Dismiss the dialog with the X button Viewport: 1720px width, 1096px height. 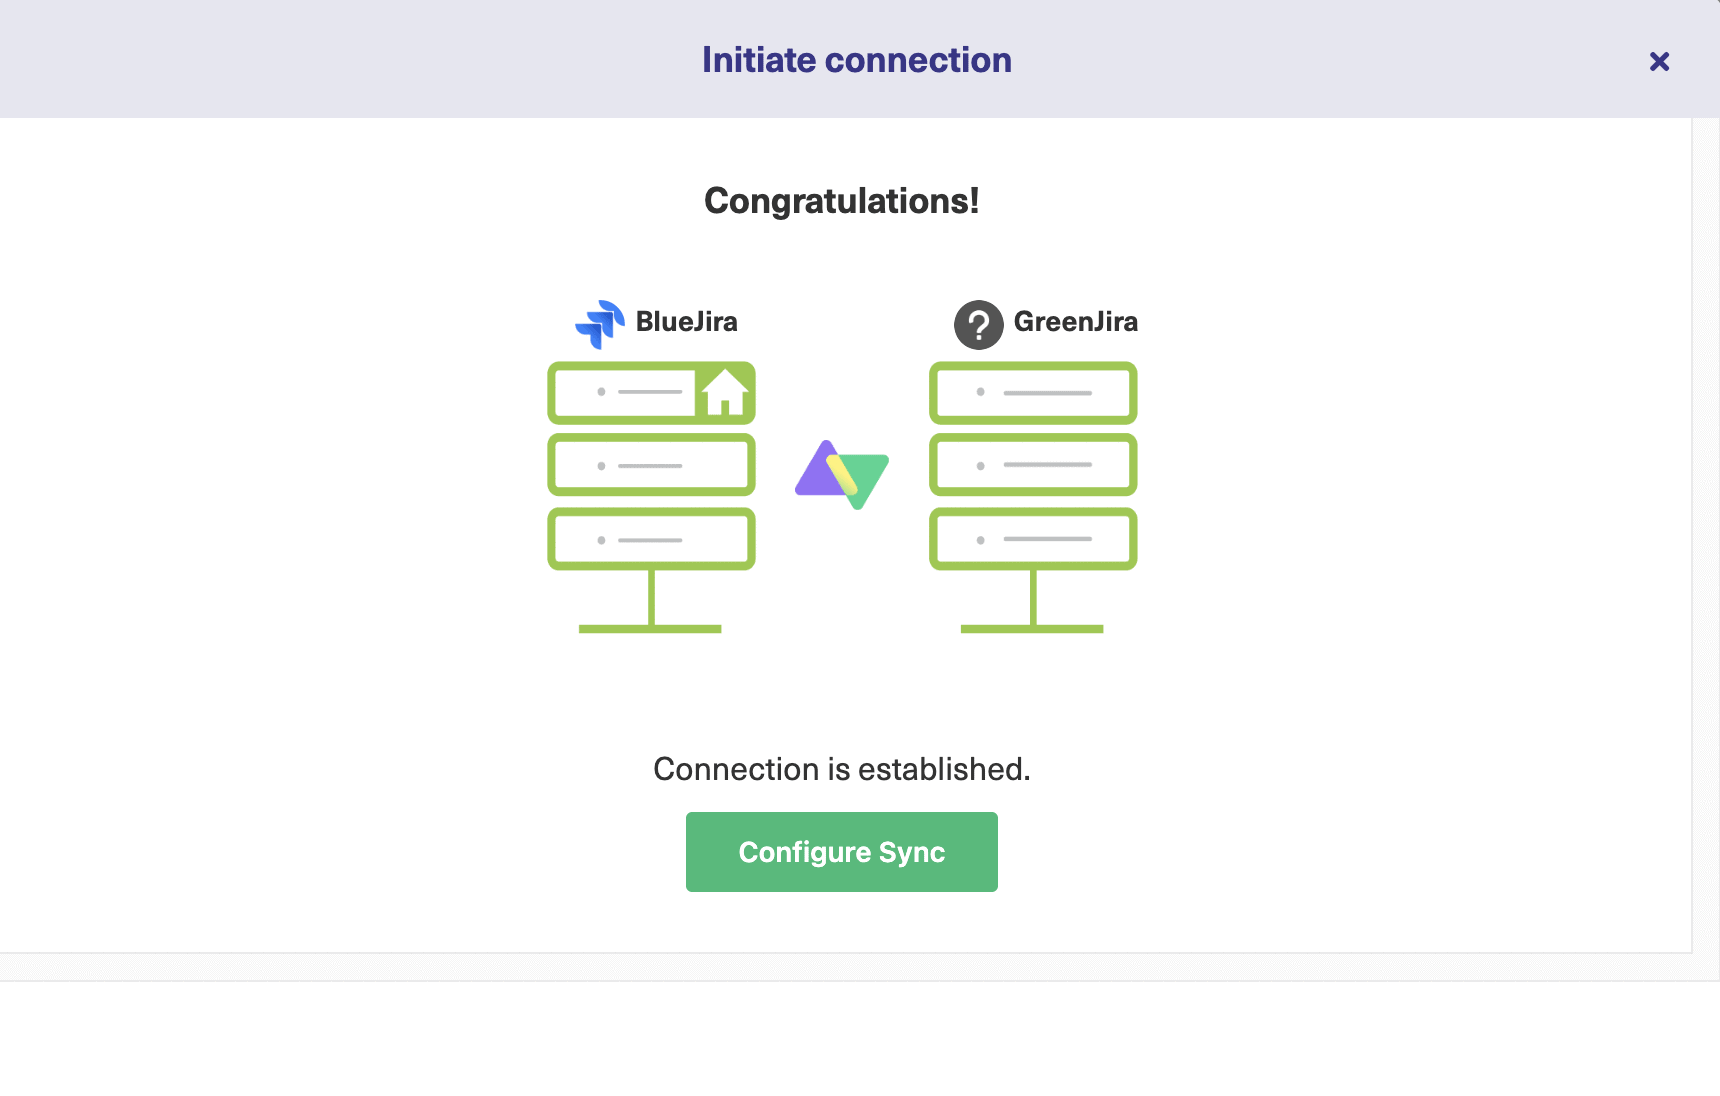(1659, 61)
